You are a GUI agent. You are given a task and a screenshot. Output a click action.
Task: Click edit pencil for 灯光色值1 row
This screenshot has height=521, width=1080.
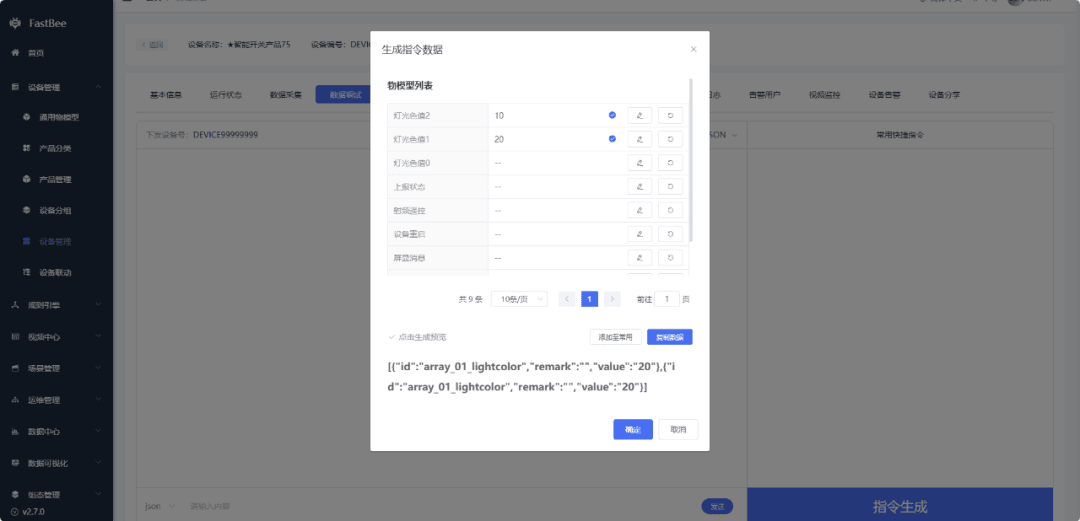639,139
